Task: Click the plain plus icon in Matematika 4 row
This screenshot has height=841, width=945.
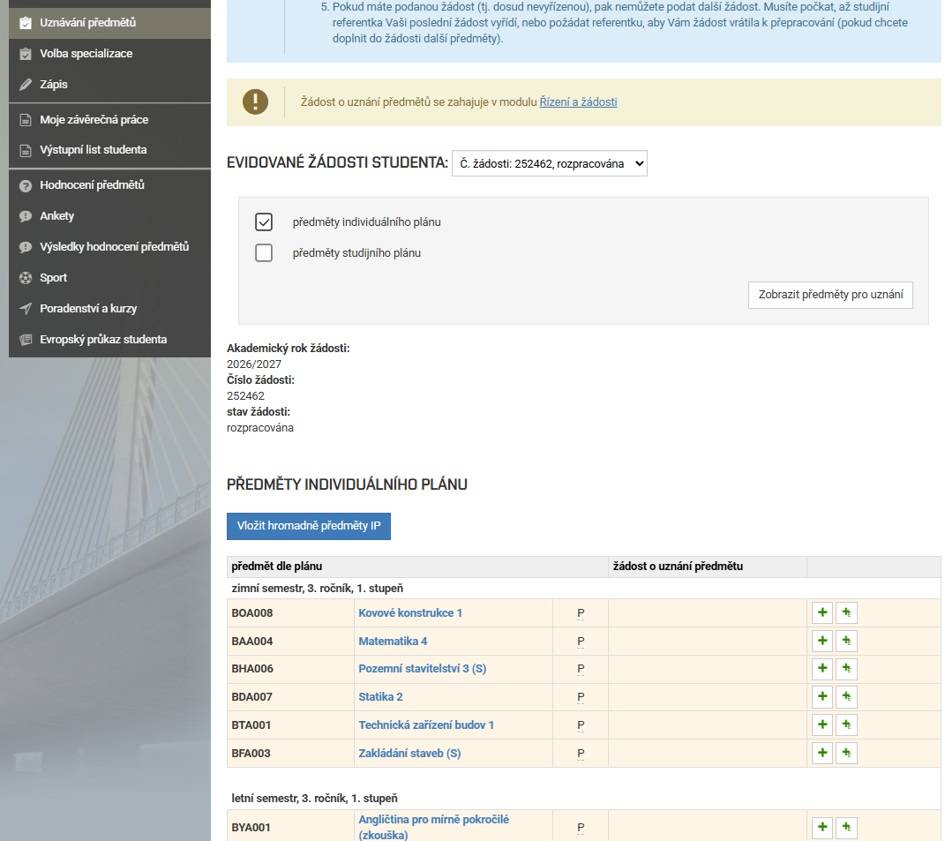Action: (x=822, y=641)
